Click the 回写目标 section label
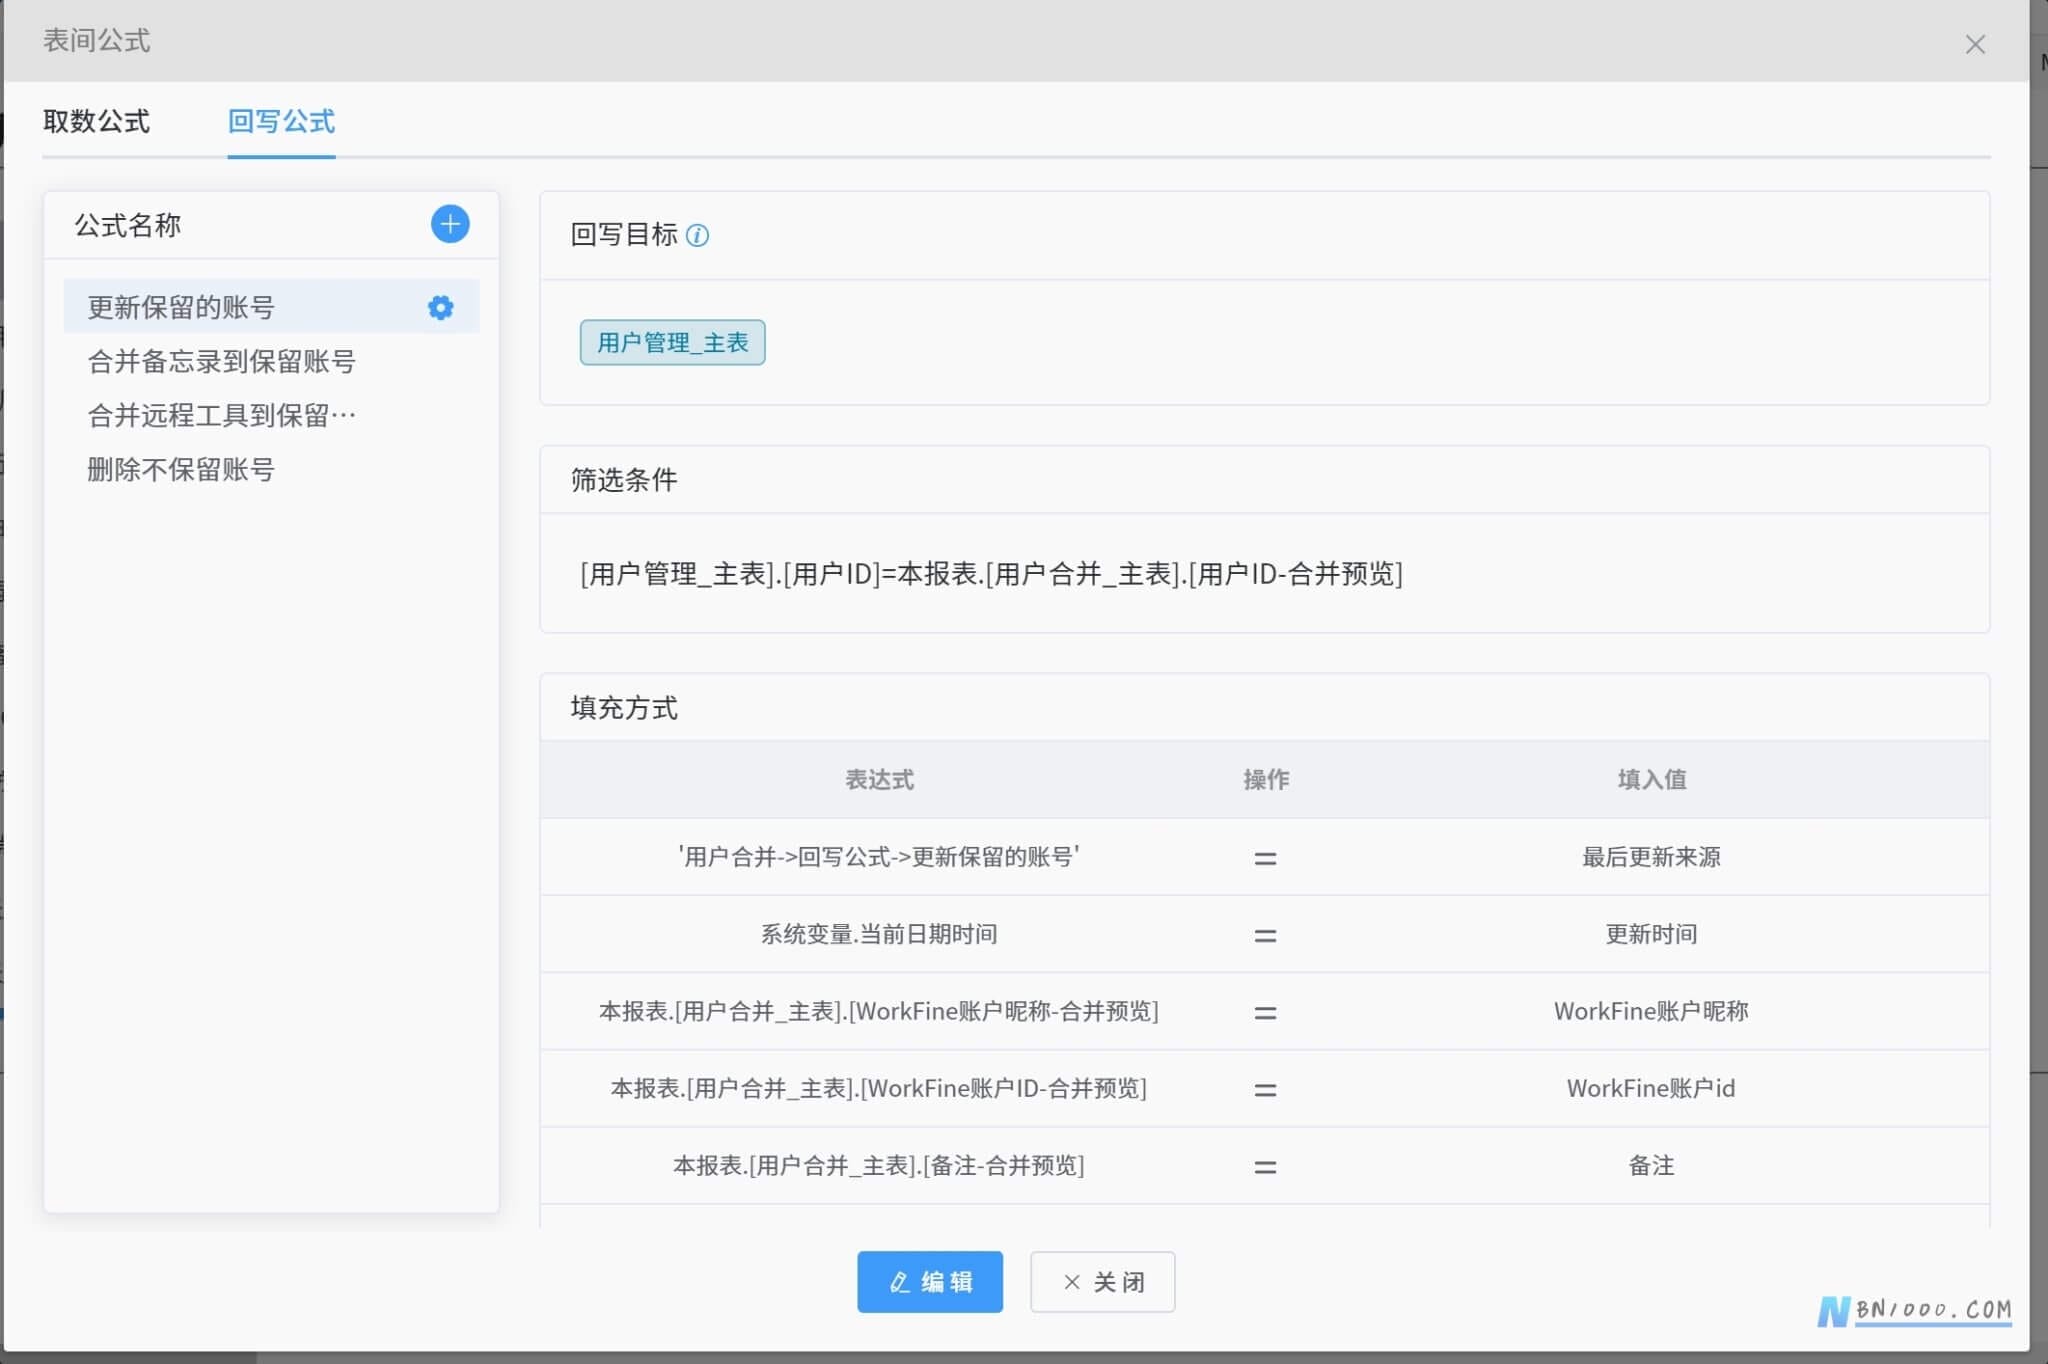This screenshot has width=2048, height=1364. pos(624,235)
